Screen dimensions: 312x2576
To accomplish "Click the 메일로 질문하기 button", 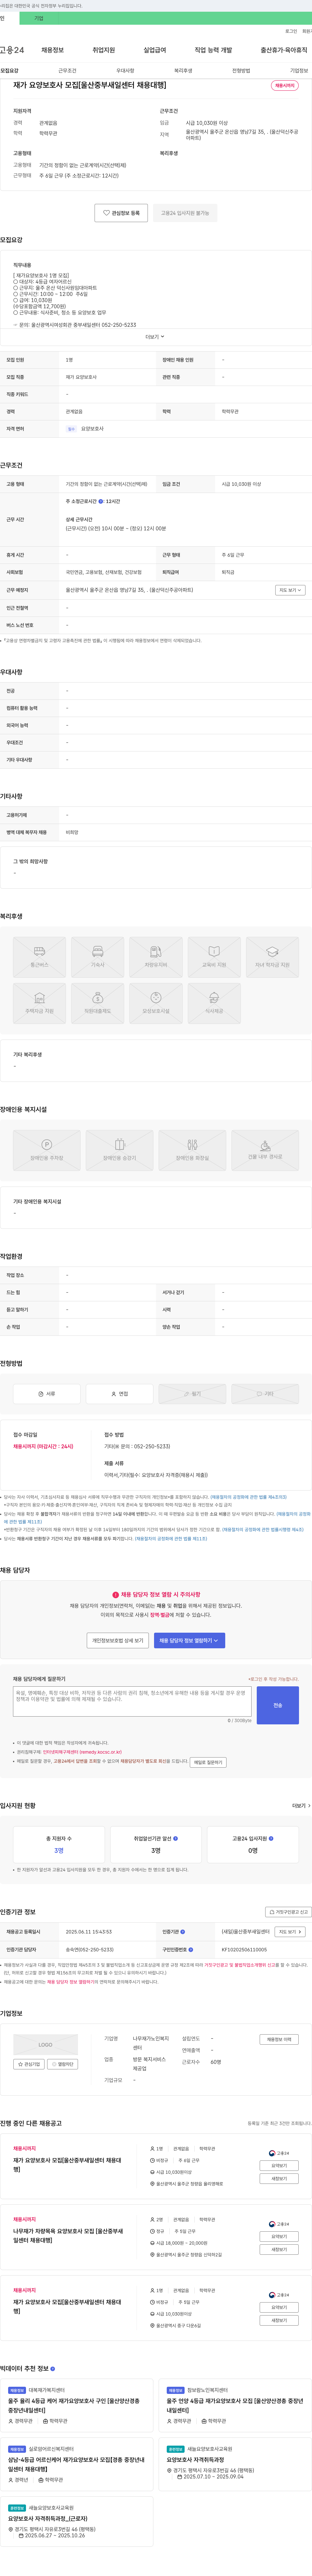I will pyautogui.click(x=208, y=1762).
